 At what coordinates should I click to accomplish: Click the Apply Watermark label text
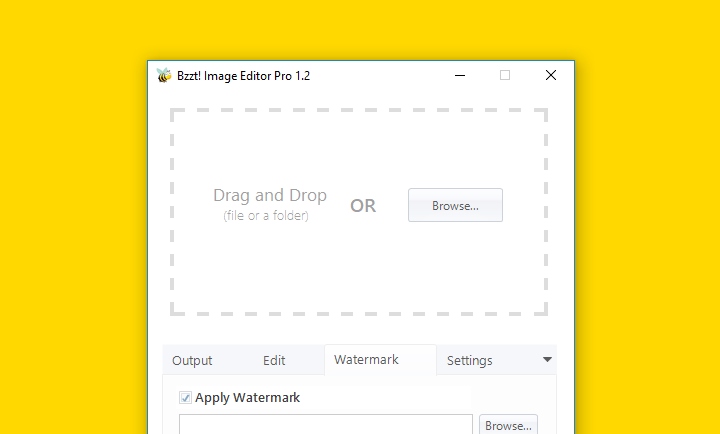(x=248, y=398)
